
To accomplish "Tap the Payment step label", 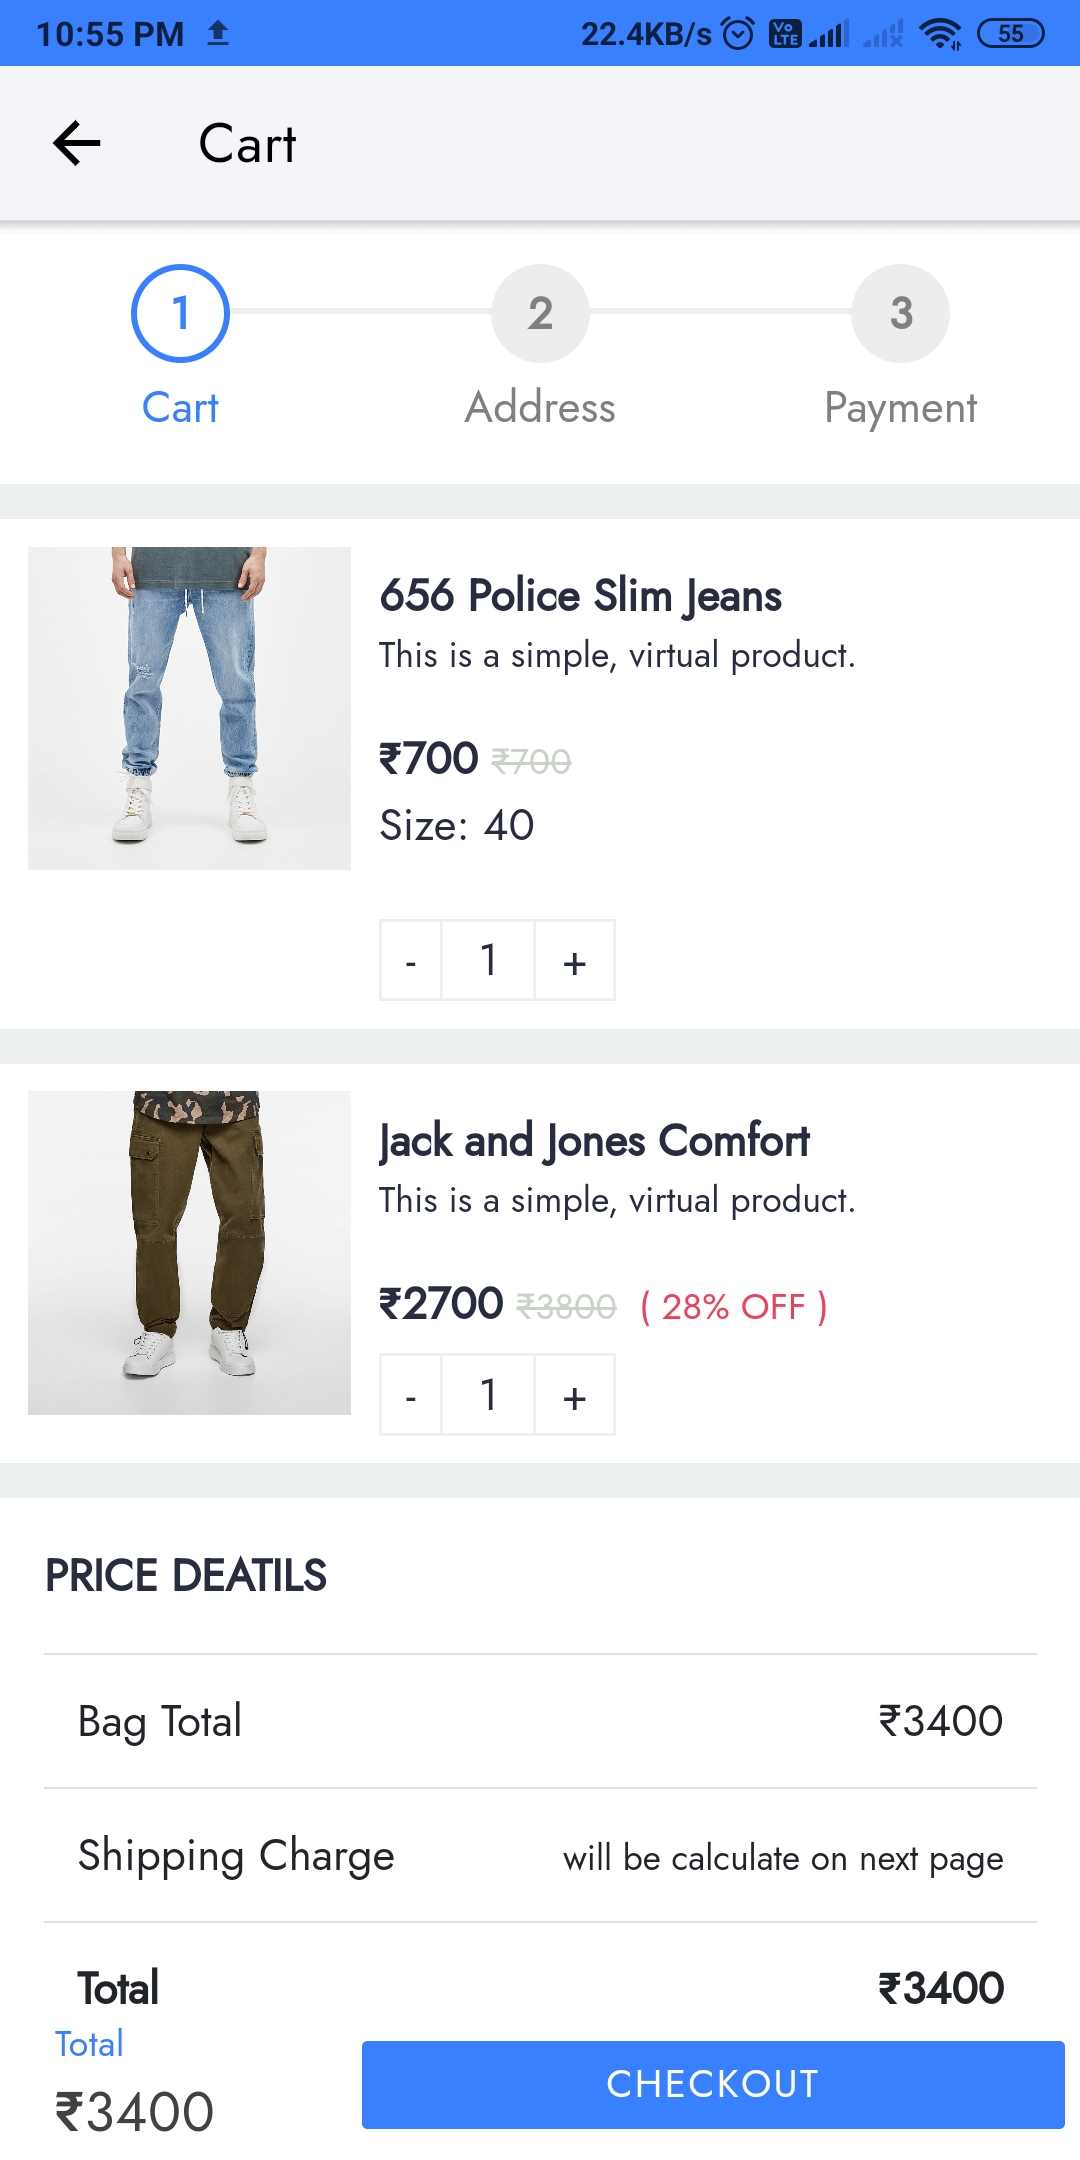I will [900, 408].
